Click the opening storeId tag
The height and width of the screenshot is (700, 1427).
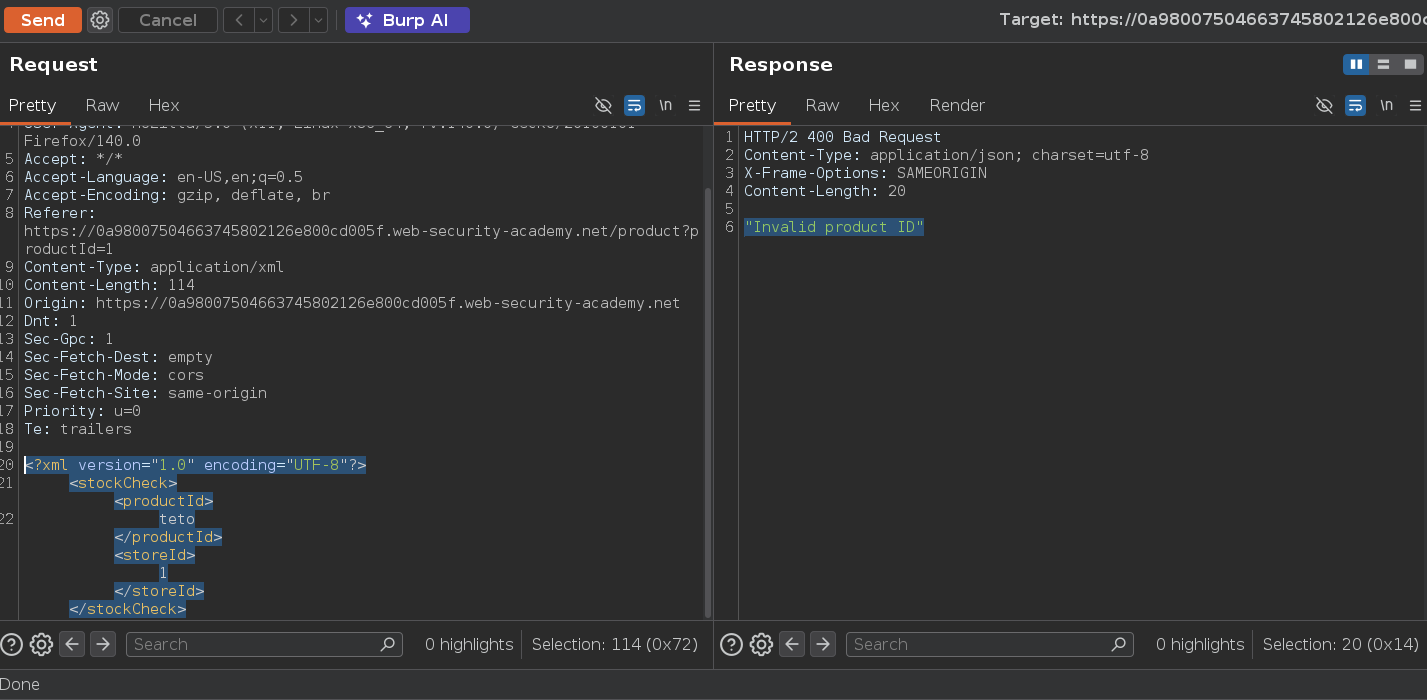154,555
